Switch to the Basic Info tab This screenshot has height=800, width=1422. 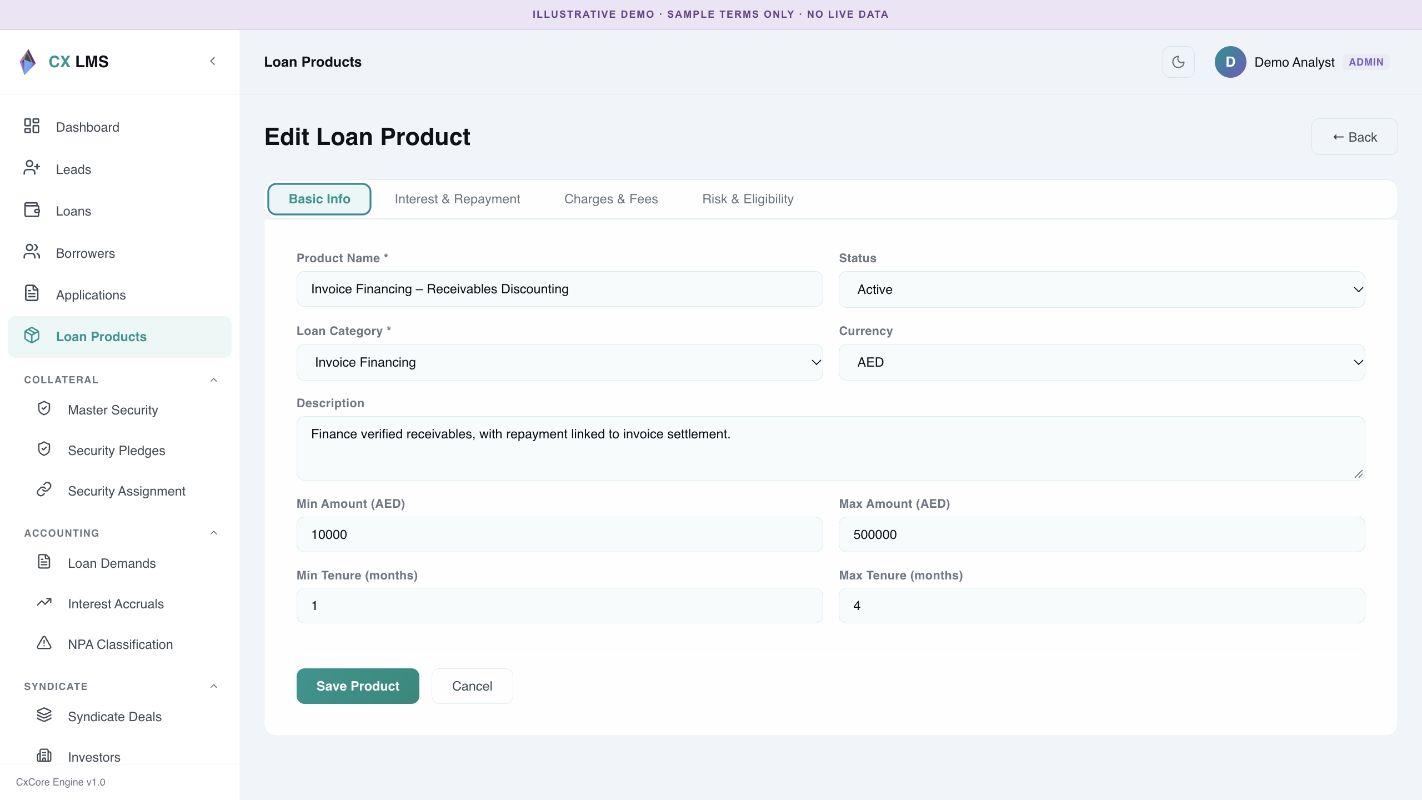point(319,199)
